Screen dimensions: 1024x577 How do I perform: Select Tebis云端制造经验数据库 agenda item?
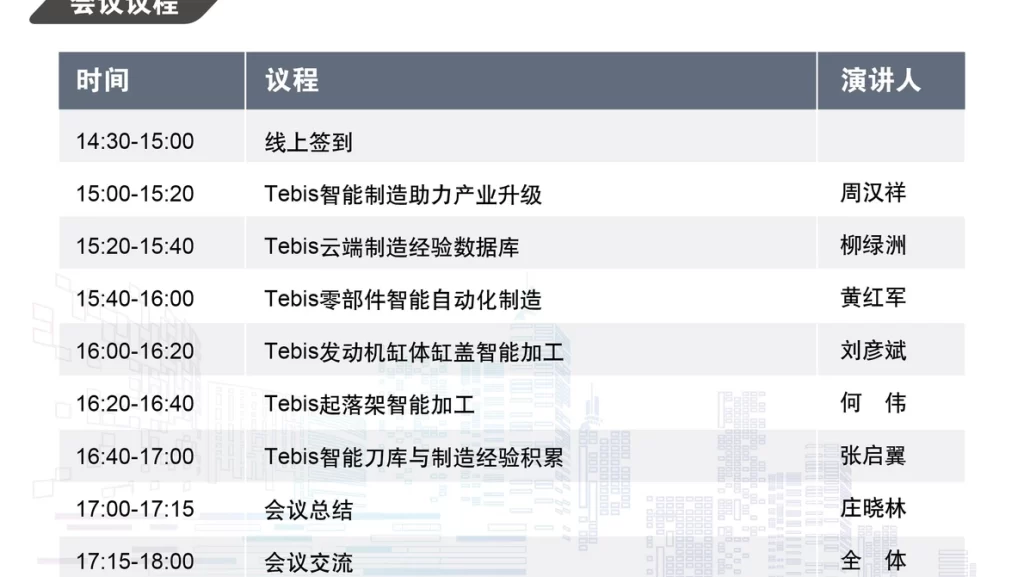point(392,246)
